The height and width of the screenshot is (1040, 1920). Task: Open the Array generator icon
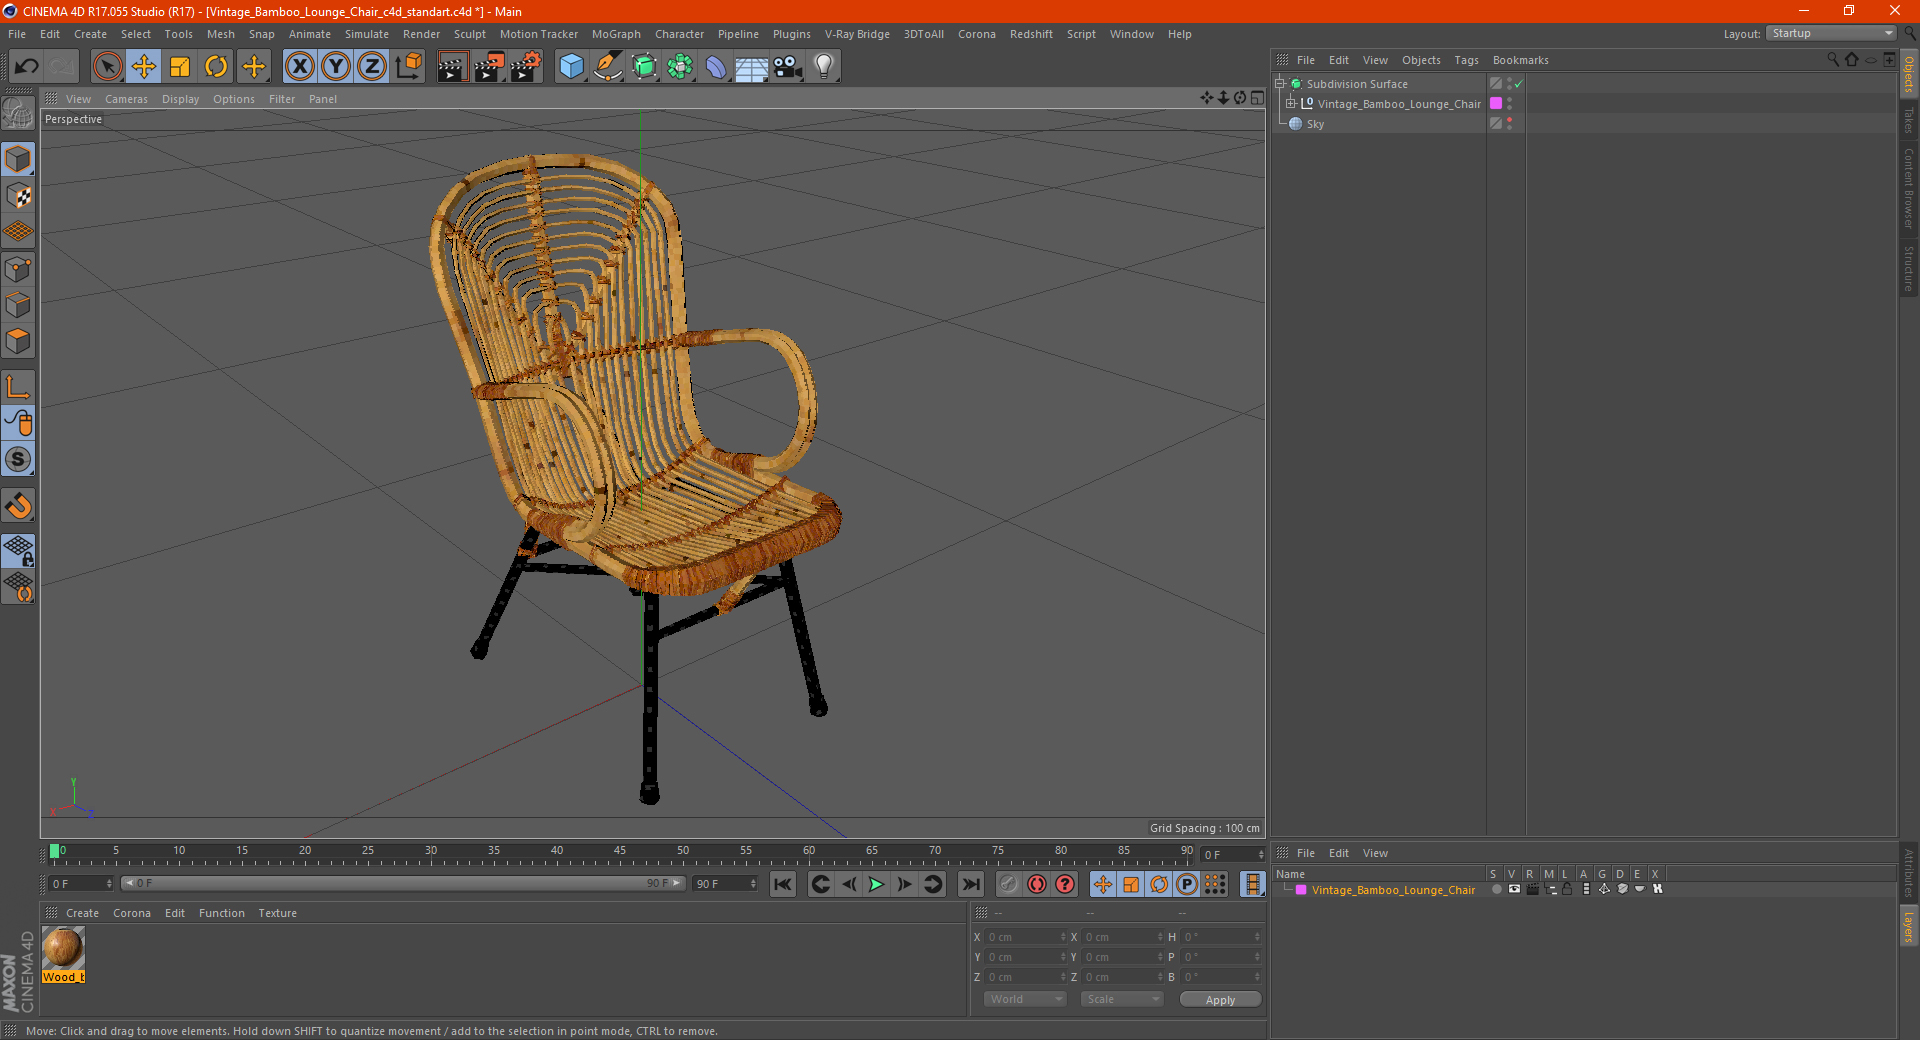coord(680,67)
